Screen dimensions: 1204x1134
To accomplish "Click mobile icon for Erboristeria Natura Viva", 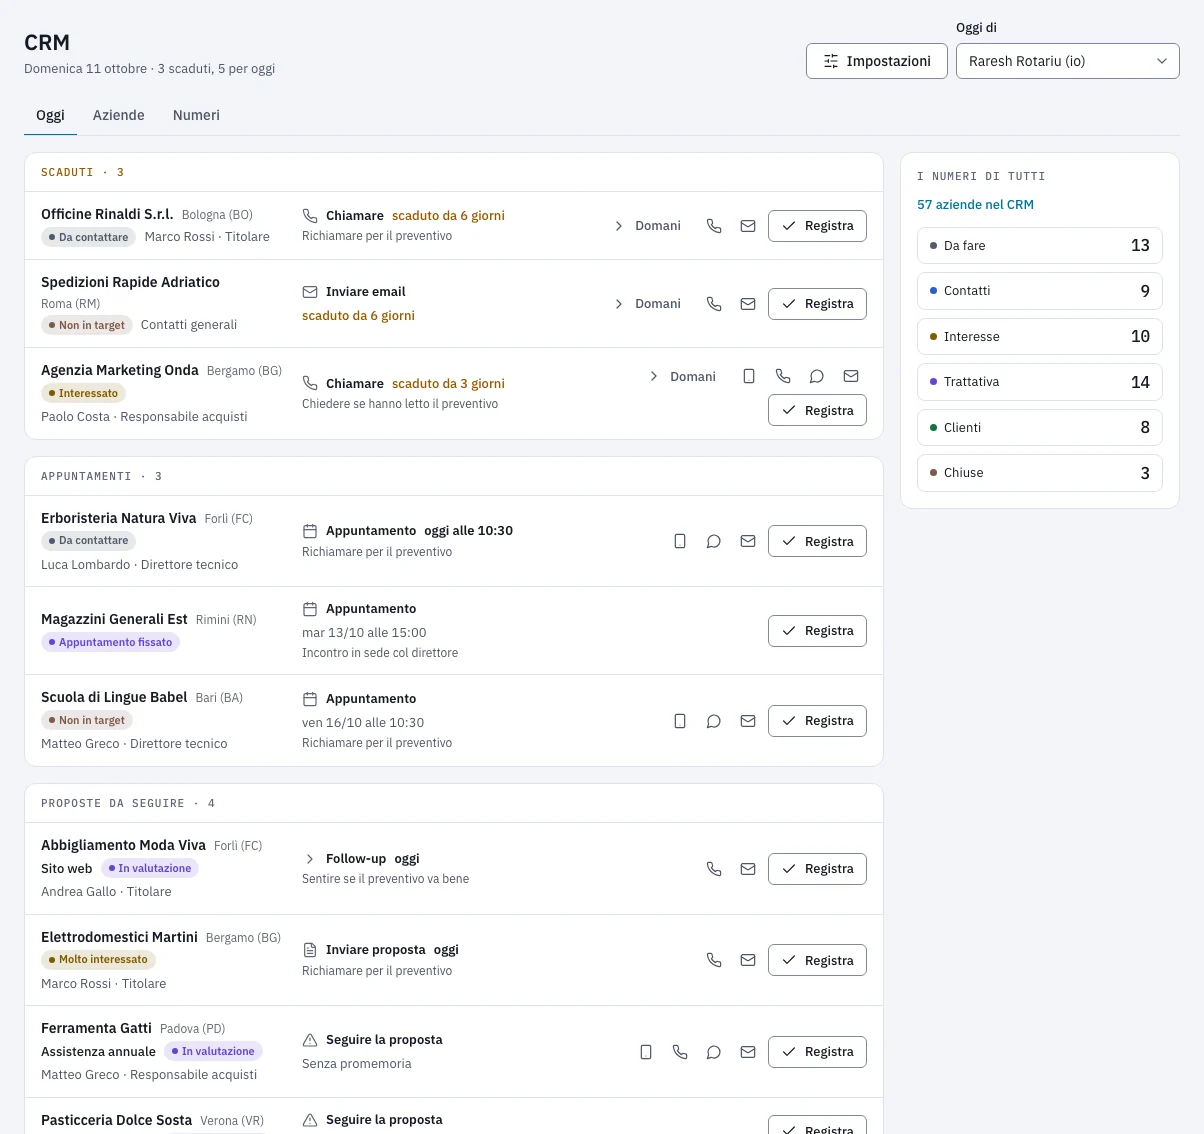I will pyautogui.click(x=680, y=541).
